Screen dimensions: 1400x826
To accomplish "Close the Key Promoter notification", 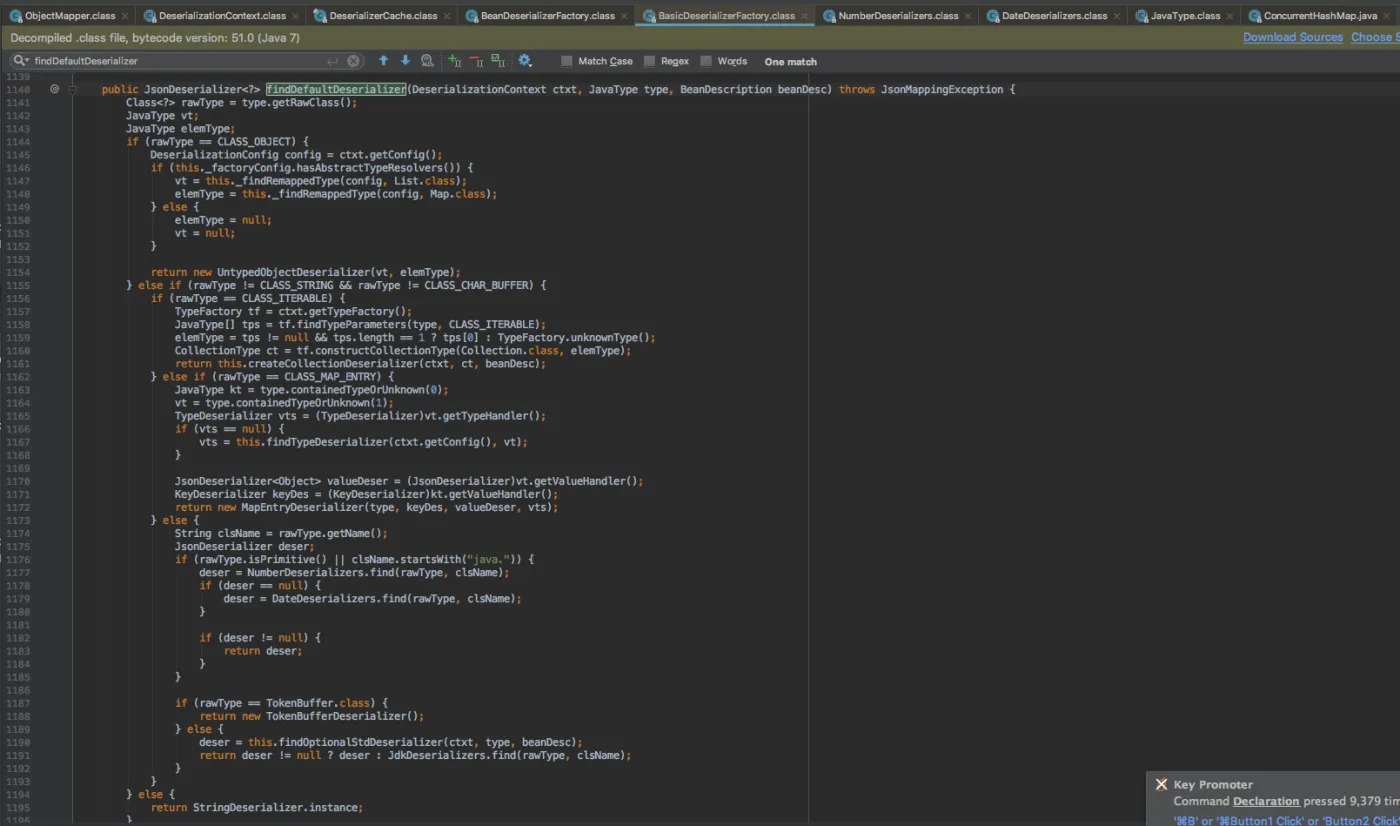I will [1161, 785].
